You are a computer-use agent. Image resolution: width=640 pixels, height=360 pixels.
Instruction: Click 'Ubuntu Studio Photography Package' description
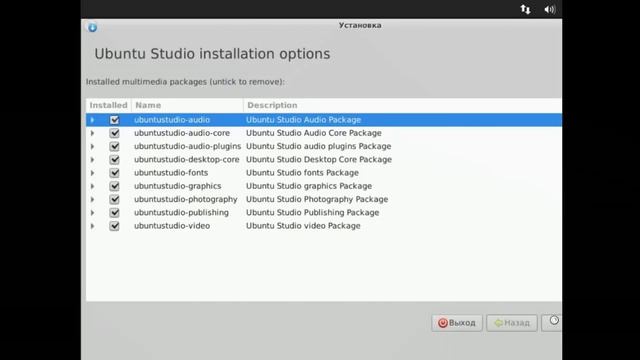317,199
